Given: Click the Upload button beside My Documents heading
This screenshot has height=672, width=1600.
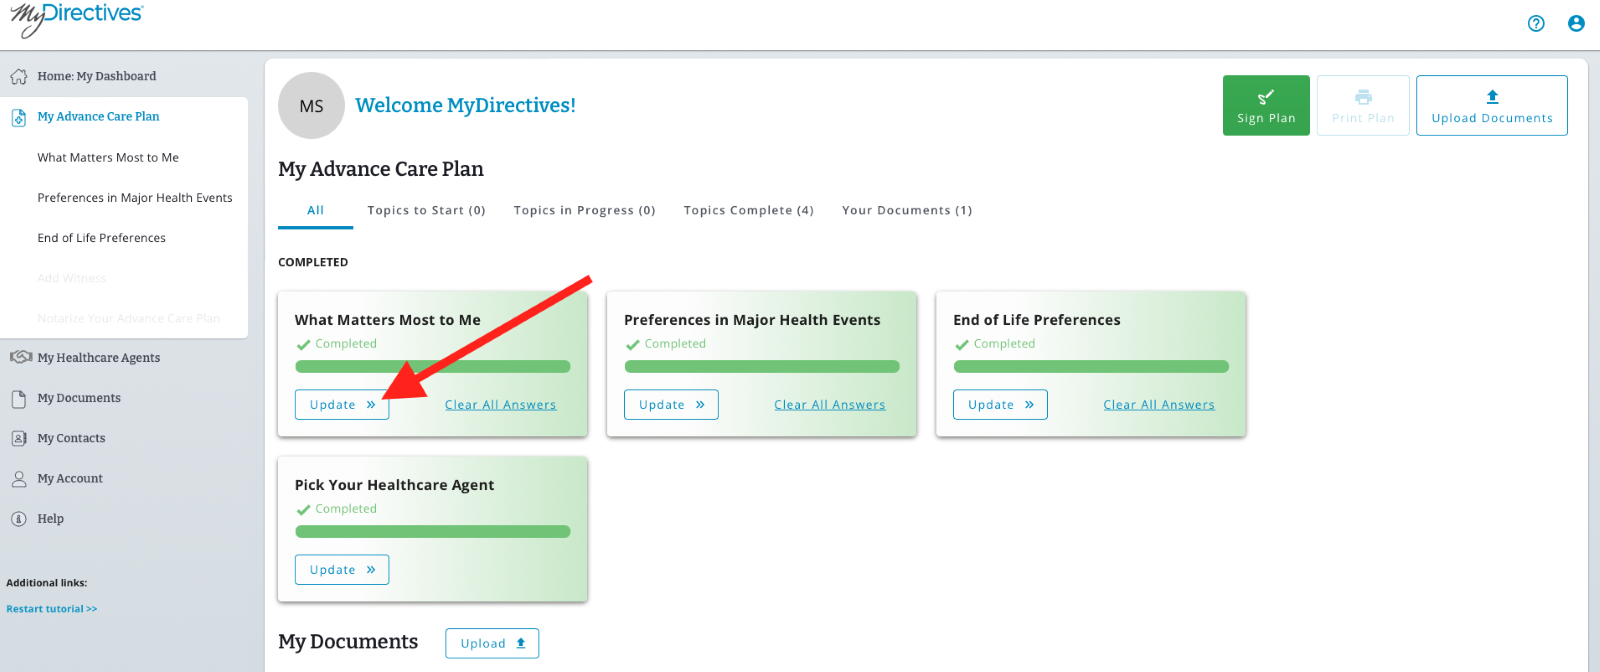Looking at the screenshot, I should 492,643.
